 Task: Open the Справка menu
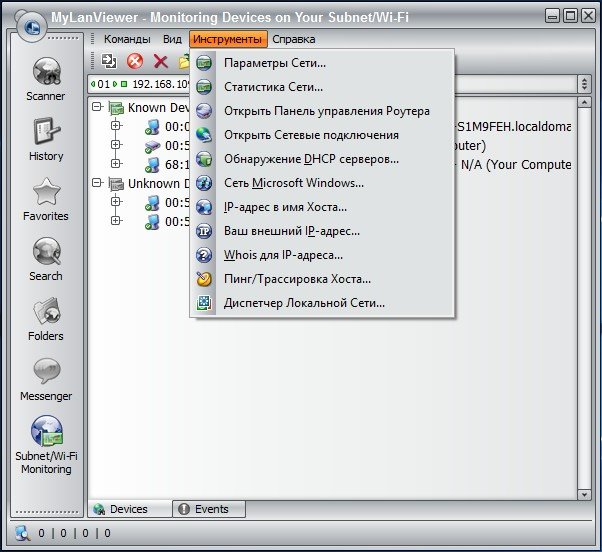tap(294, 39)
